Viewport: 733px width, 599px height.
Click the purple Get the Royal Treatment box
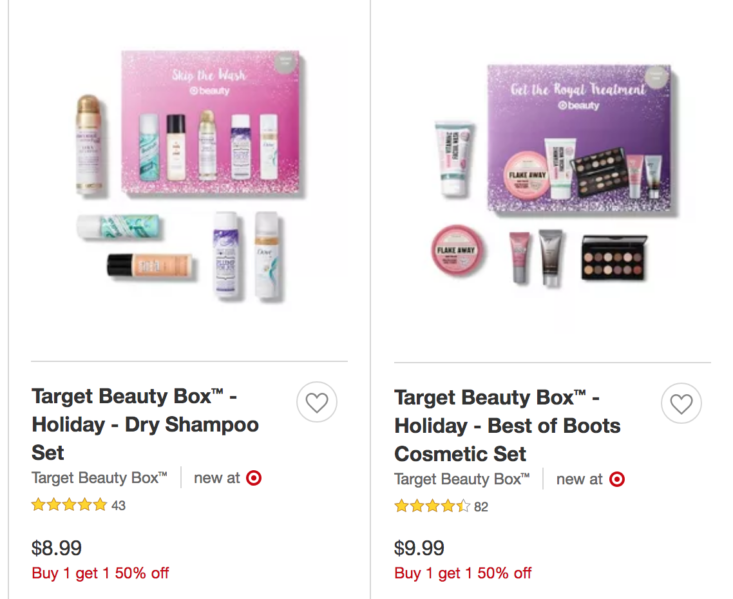(x=579, y=138)
